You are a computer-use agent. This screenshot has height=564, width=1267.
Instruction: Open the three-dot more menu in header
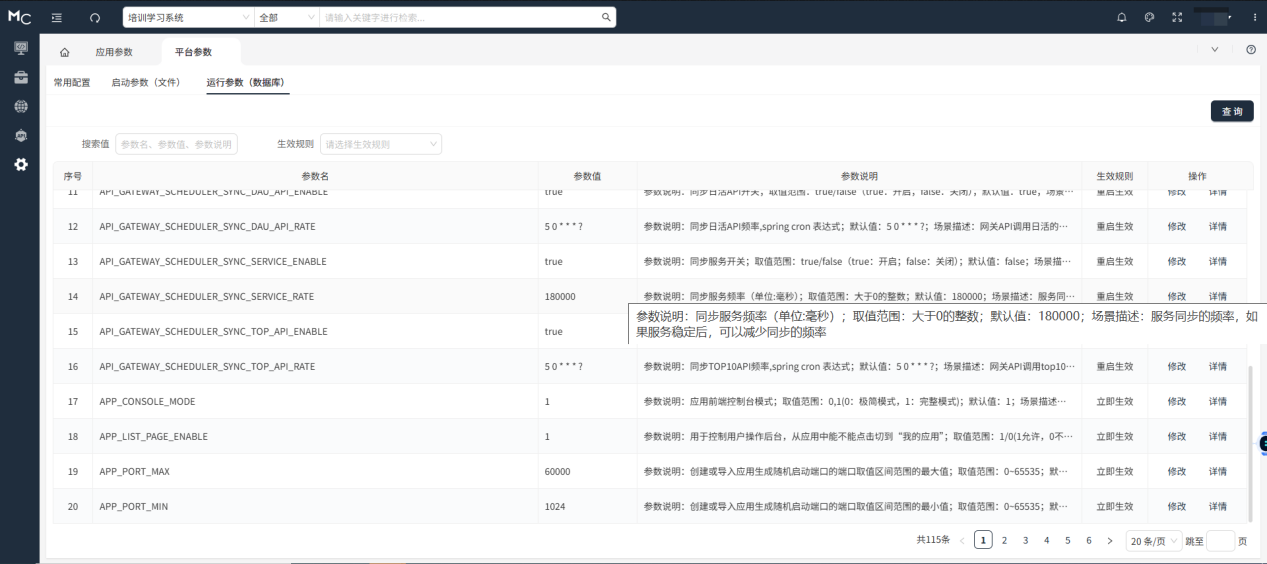(1255, 17)
